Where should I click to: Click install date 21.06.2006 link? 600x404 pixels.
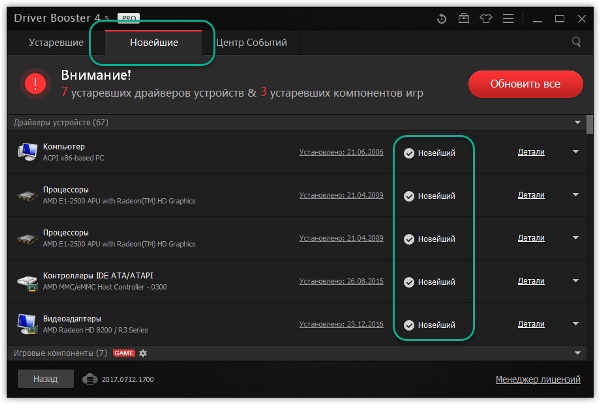coord(341,152)
